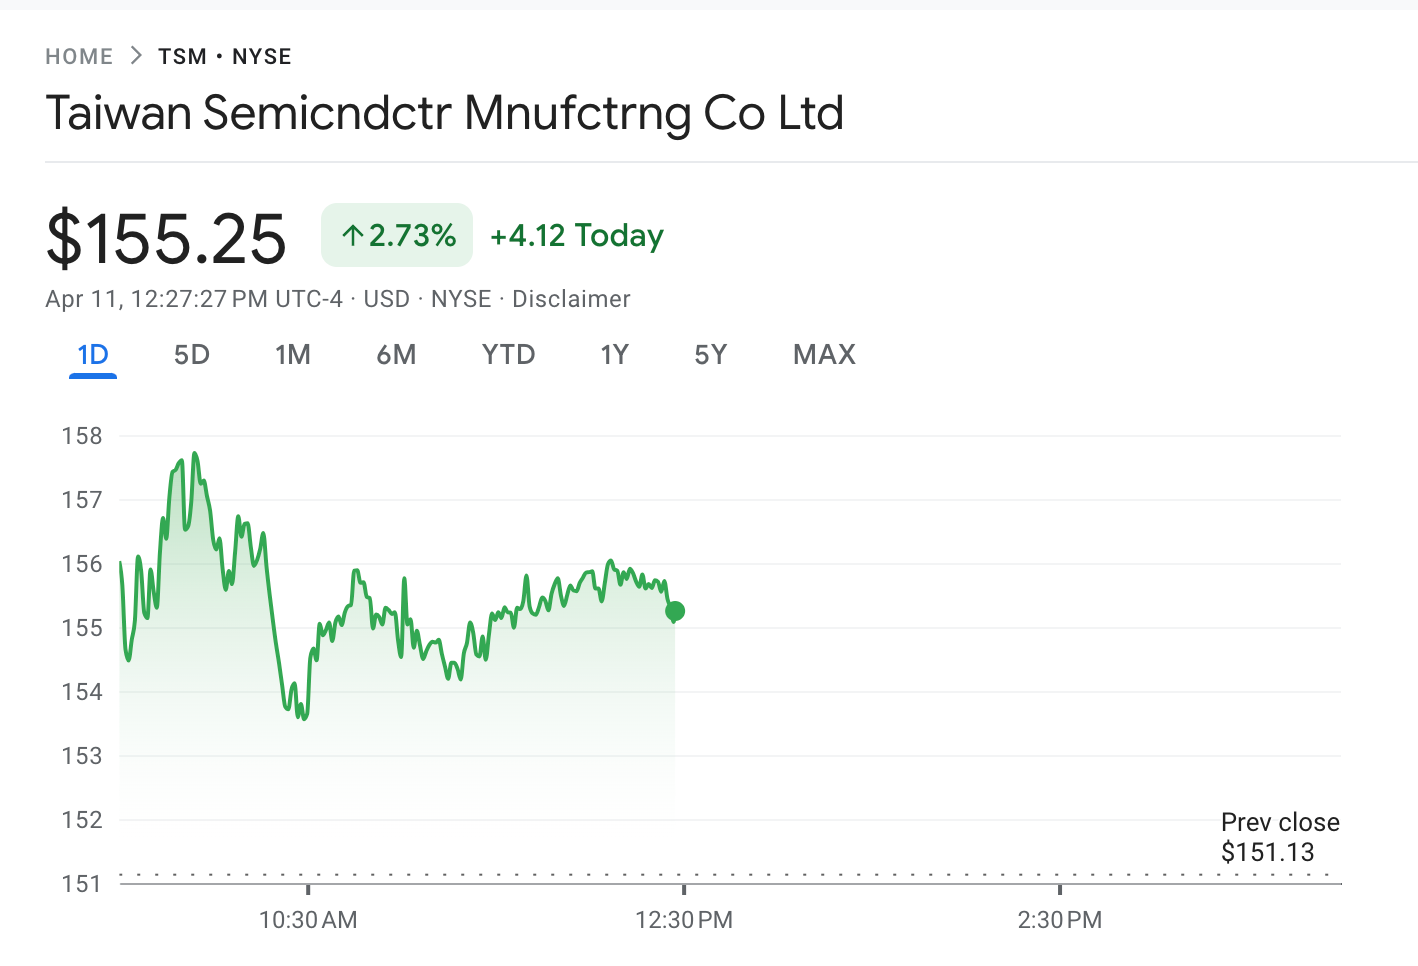
Task: Click the chart low near 153.5
Action: click(303, 717)
